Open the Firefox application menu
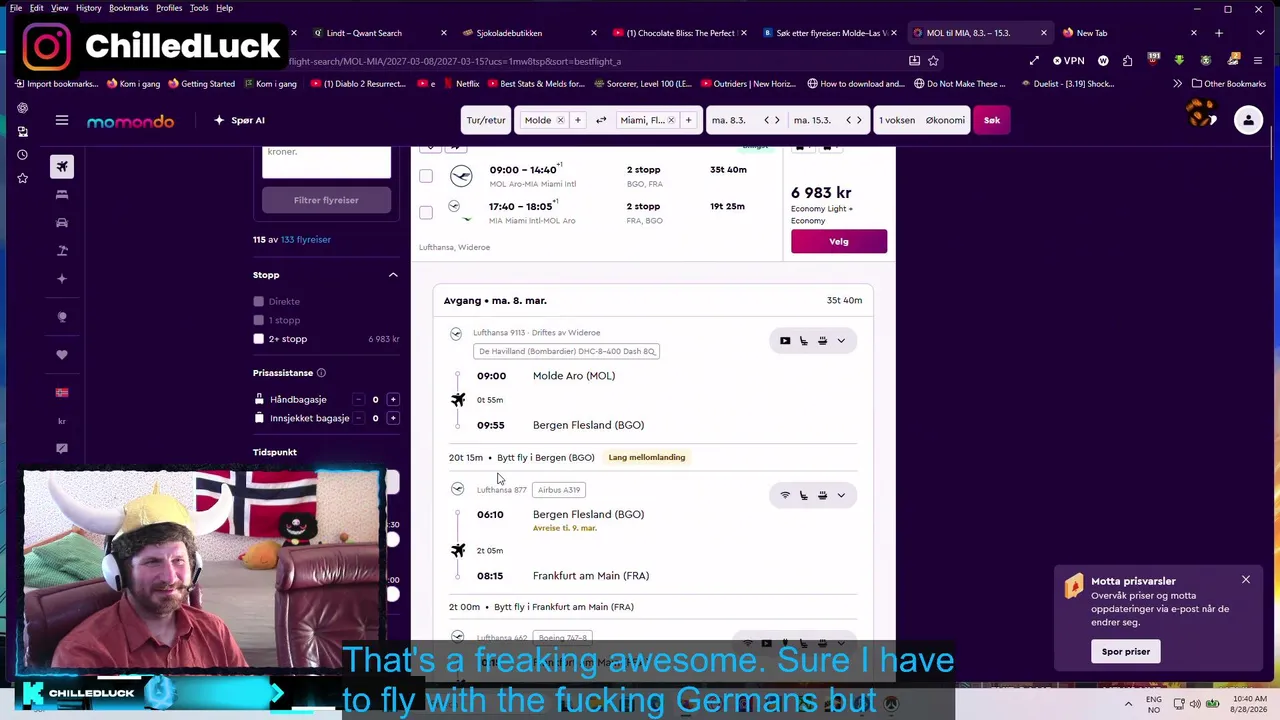Viewport: 1280px width, 720px height. tap(1258, 61)
